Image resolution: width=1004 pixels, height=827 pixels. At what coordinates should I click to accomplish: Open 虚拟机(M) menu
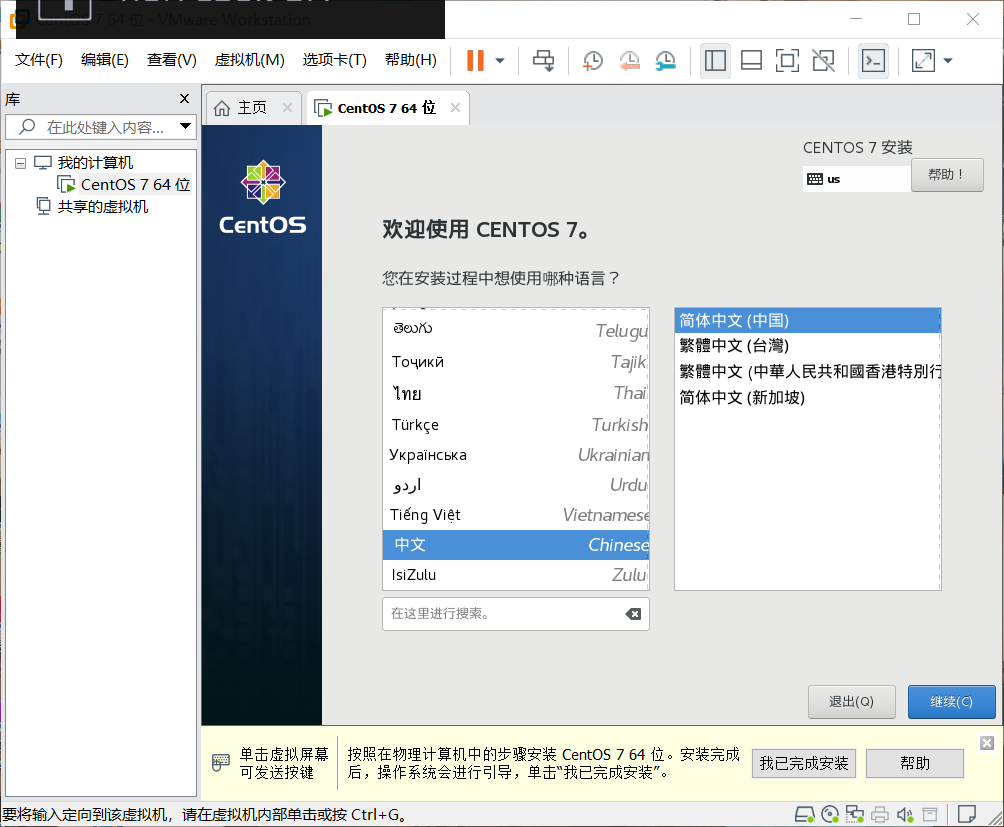(x=250, y=60)
